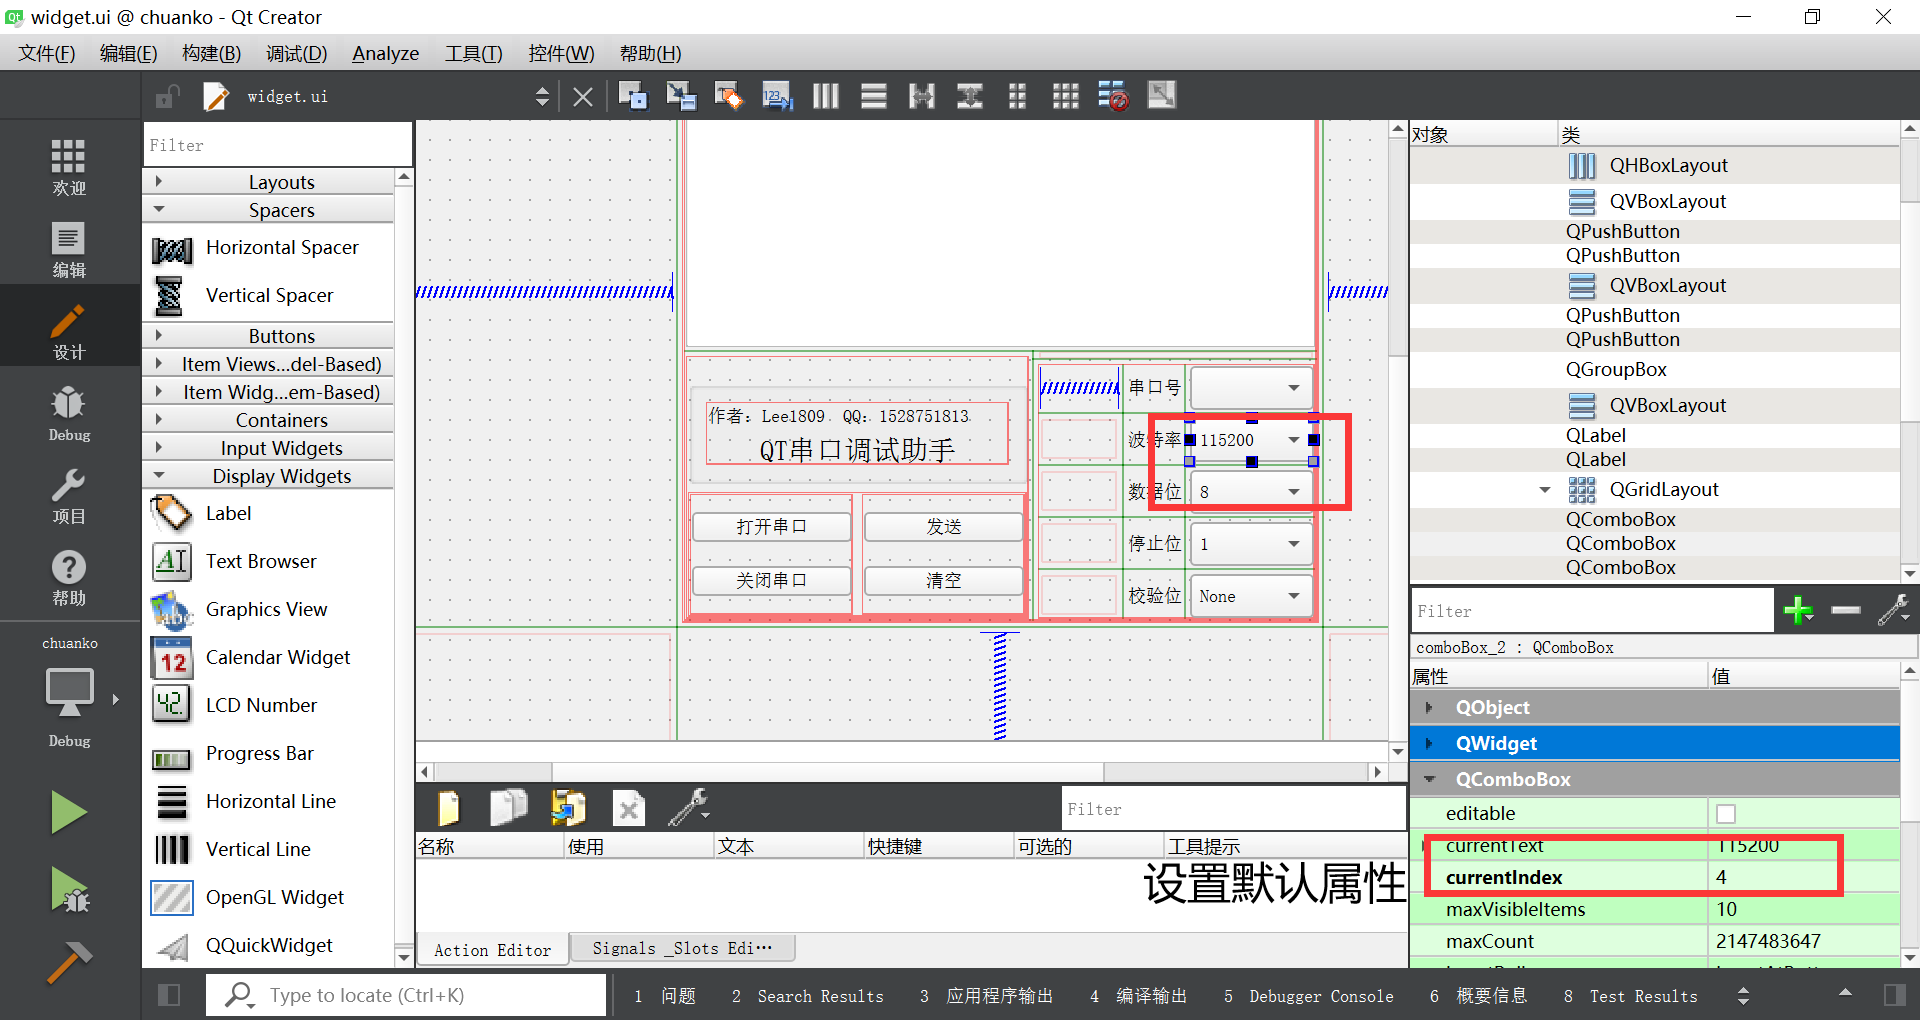
Task: Click the Lay Out in a Grid toolbar icon
Action: (x=1065, y=95)
